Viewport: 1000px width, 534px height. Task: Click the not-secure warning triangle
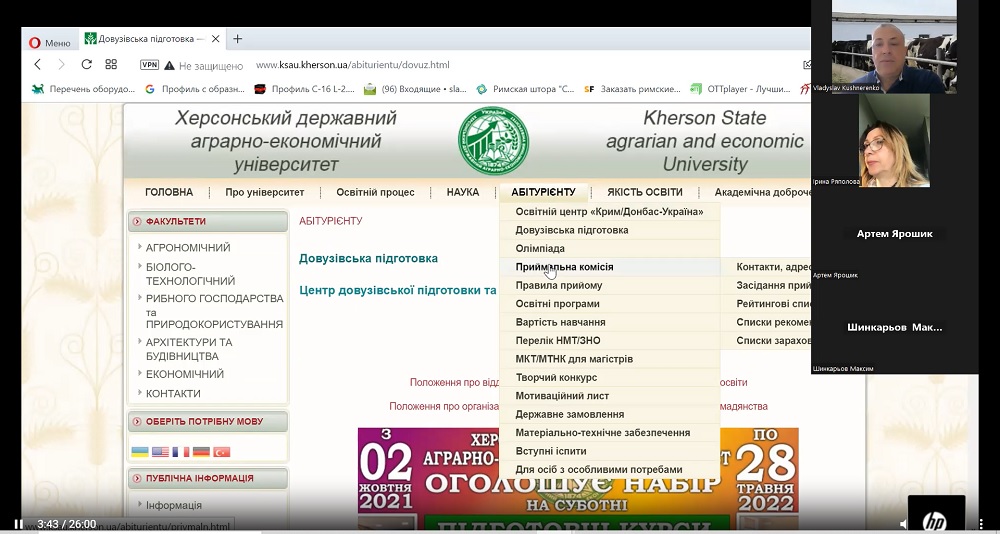point(169,65)
